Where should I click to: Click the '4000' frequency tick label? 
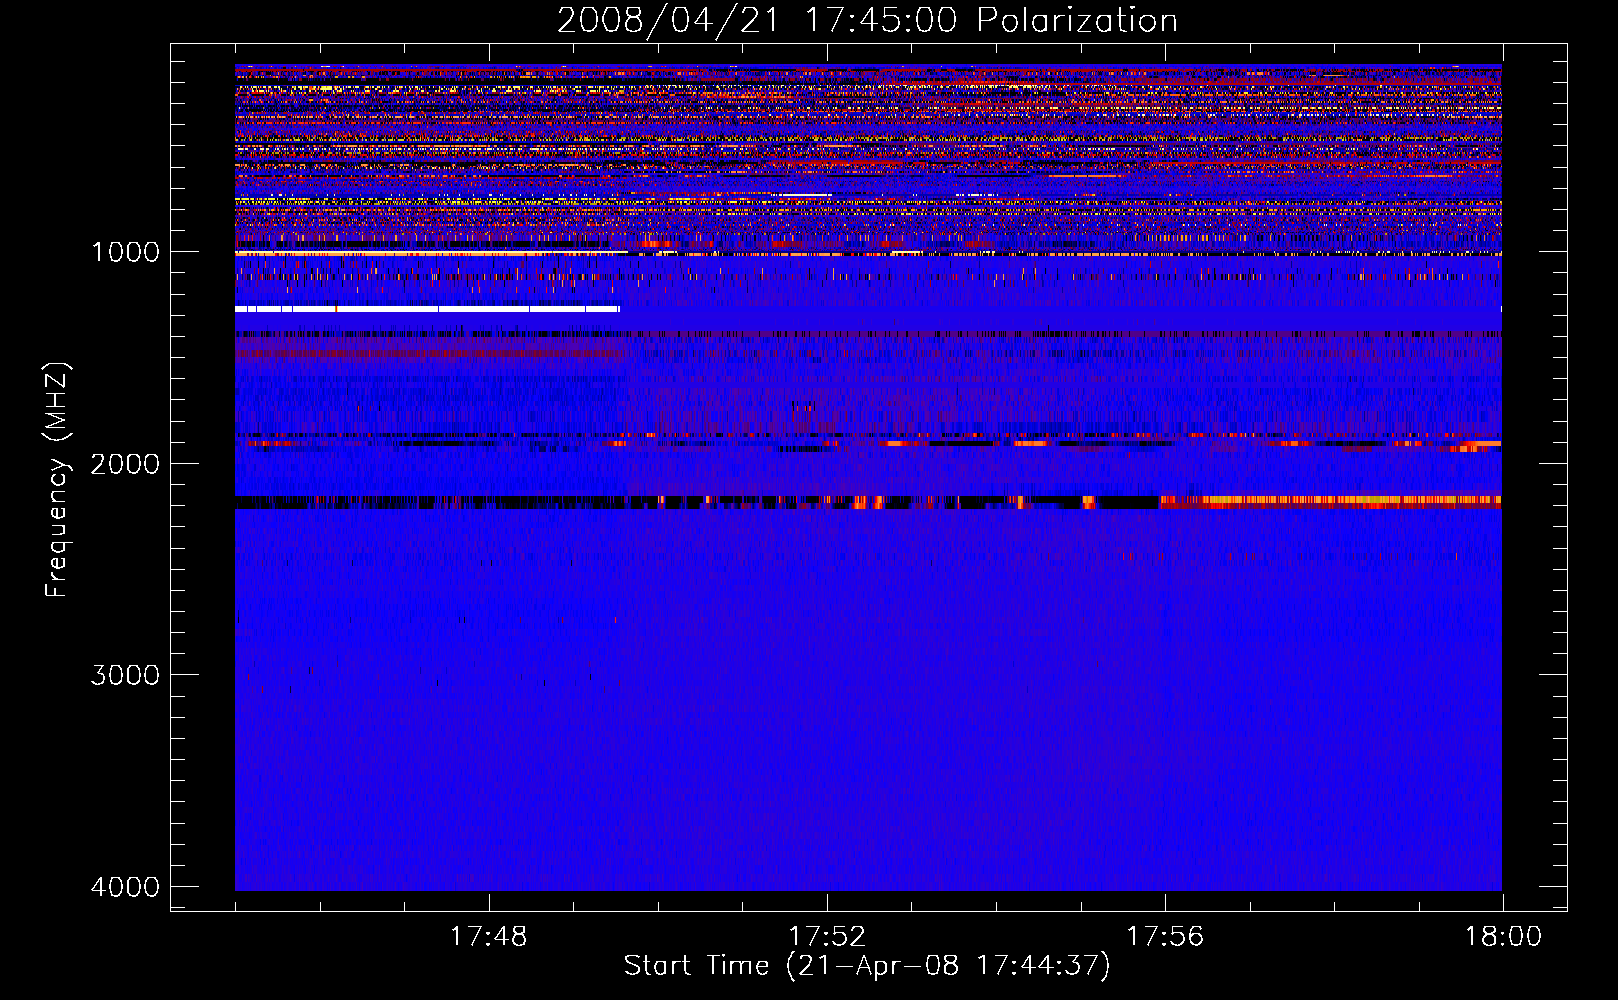click(125, 887)
